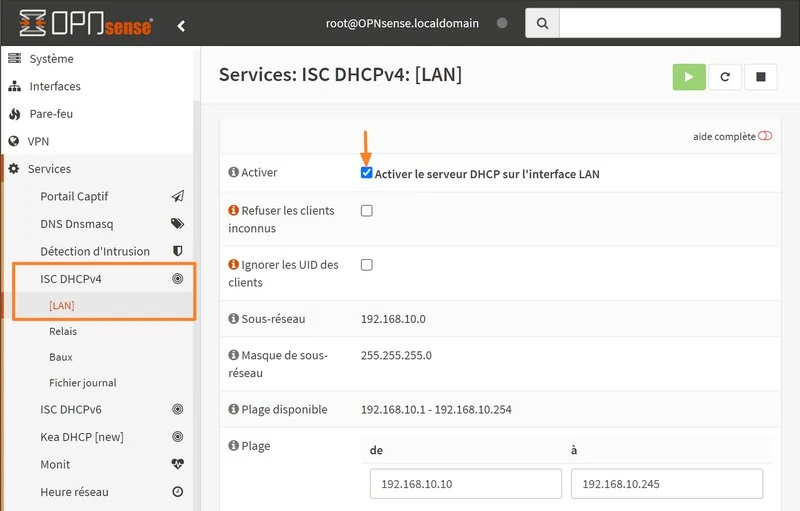Enable Refuser les clients inconnus checkbox
800x511 pixels.
tap(366, 211)
